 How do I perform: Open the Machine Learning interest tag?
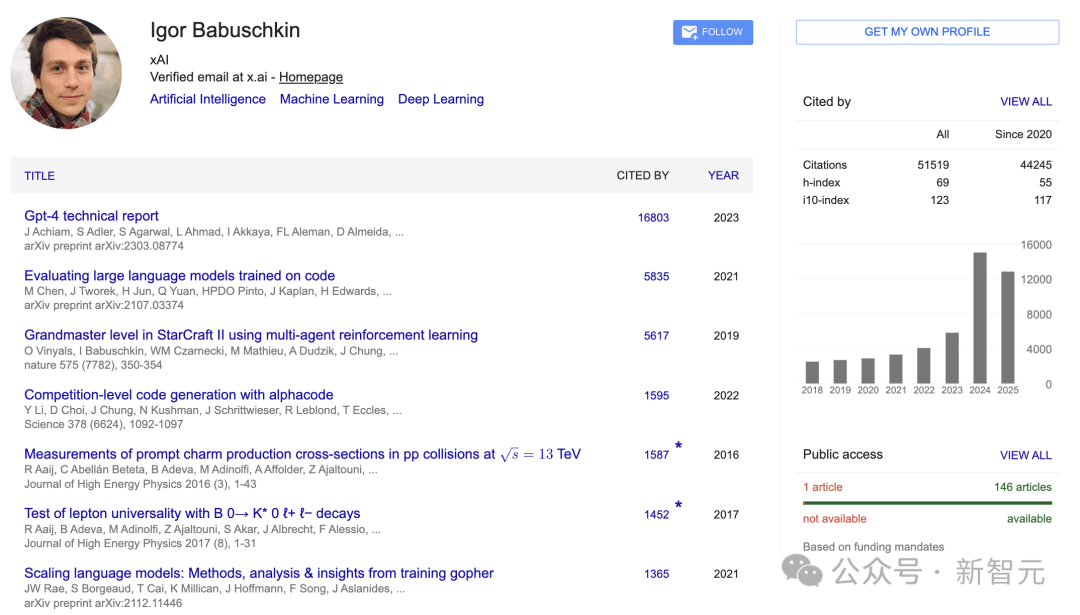click(331, 99)
